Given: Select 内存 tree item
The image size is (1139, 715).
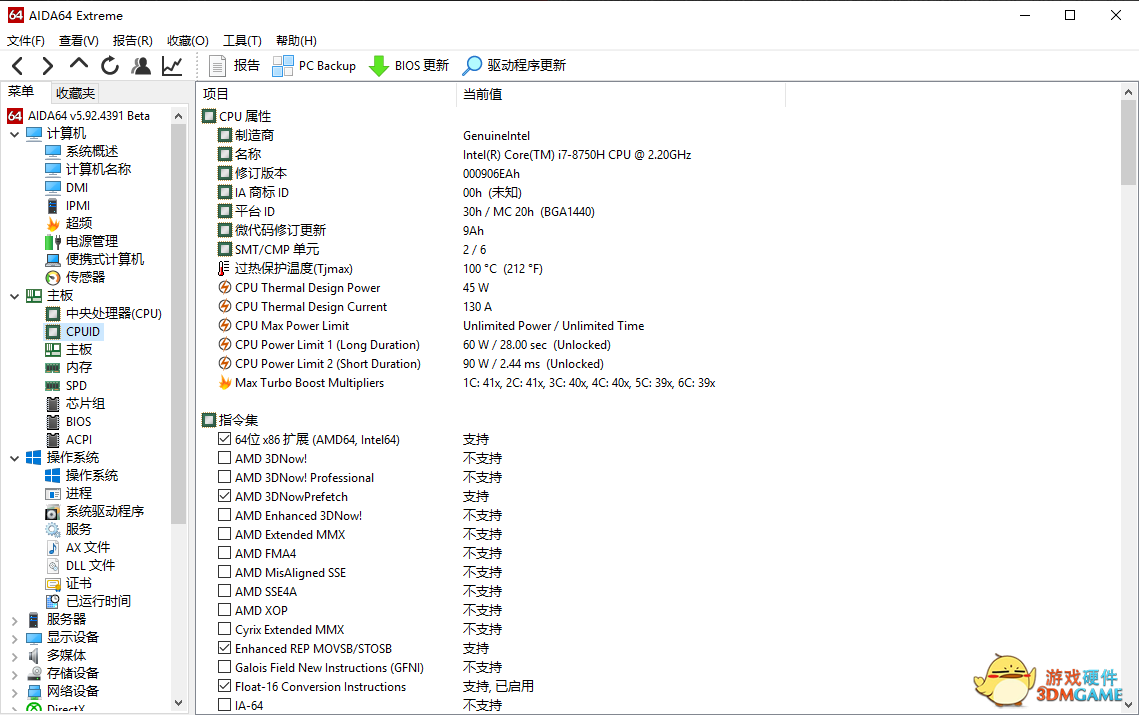Looking at the screenshot, I should (x=78, y=368).
